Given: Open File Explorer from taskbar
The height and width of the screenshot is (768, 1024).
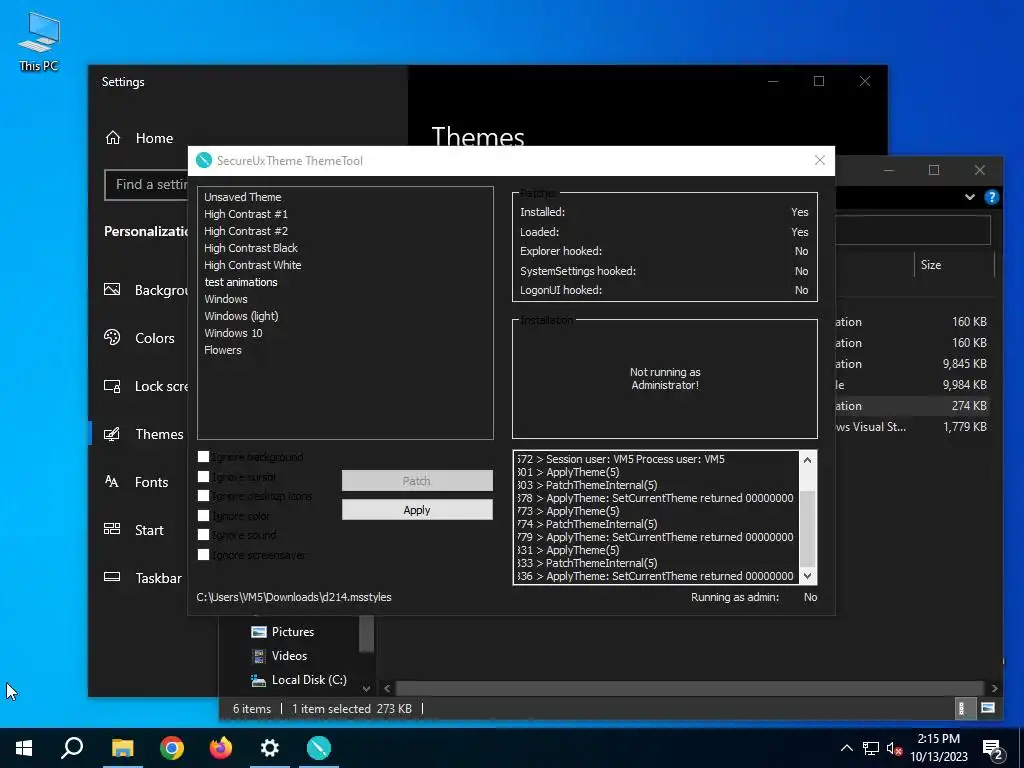Looking at the screenshot, I should (x=122, y=748).
